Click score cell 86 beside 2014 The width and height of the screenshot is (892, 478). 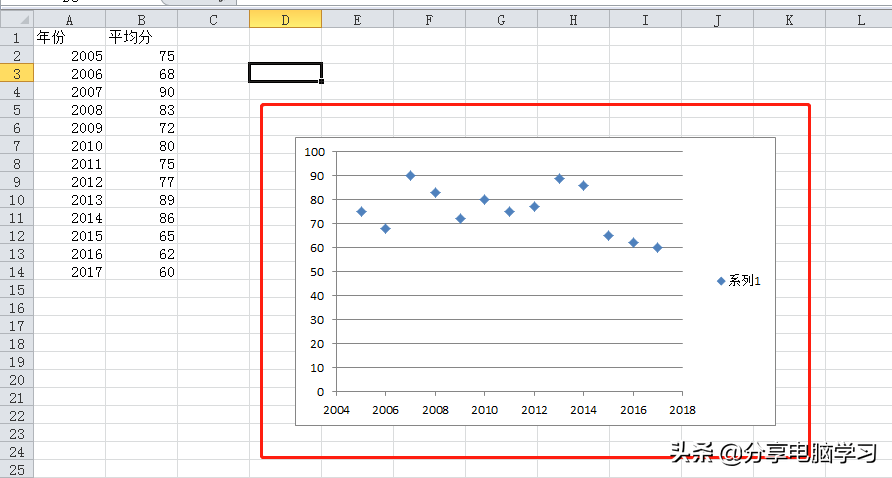point(142,218)
